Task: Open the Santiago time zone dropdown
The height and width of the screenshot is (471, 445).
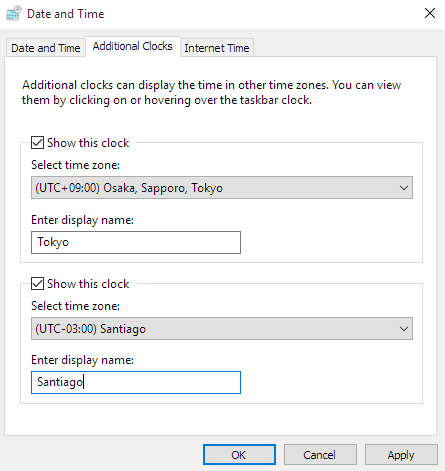Action: pyautogui.click(x=222, y=329)
